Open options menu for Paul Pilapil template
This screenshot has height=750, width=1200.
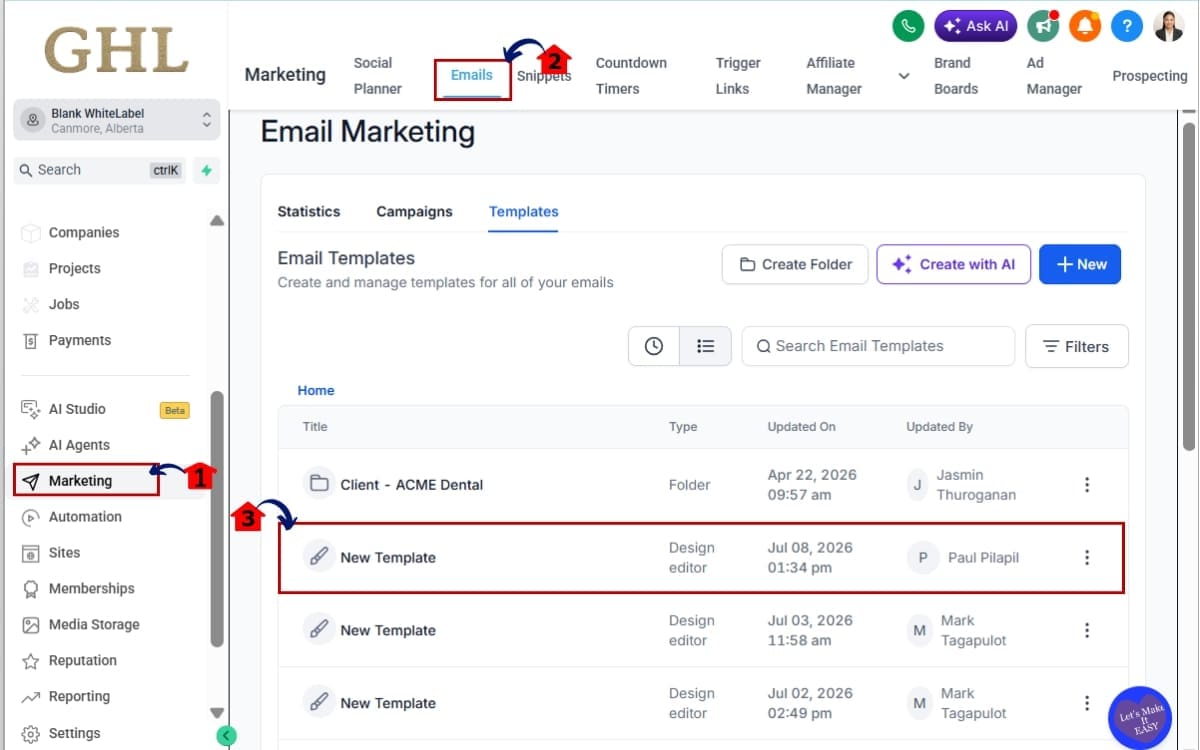click(x=1087, y=558)
